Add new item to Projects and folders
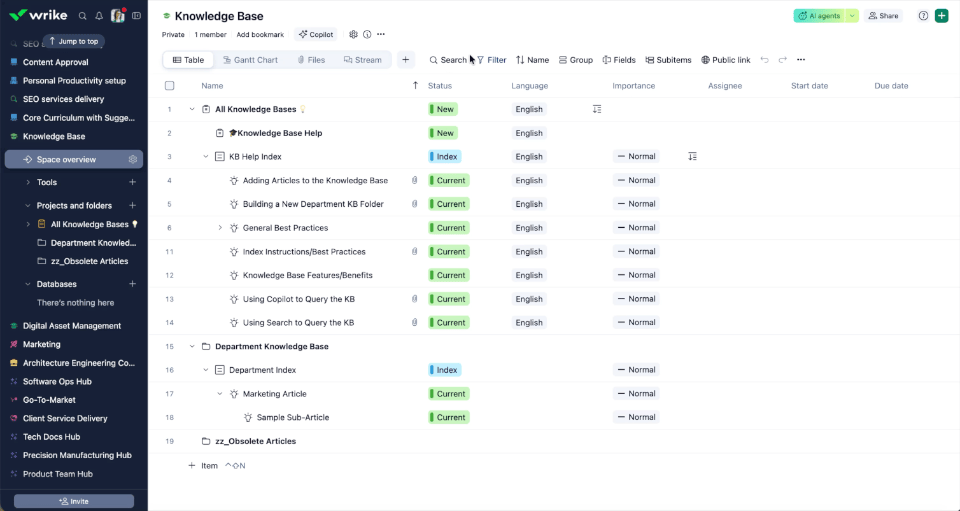 (132, 206)
